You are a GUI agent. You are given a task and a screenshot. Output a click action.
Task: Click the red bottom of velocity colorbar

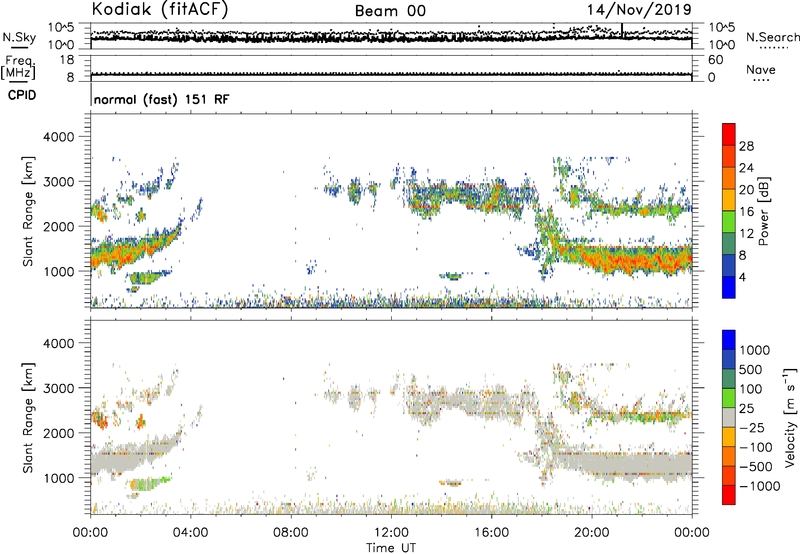(729, 495)
